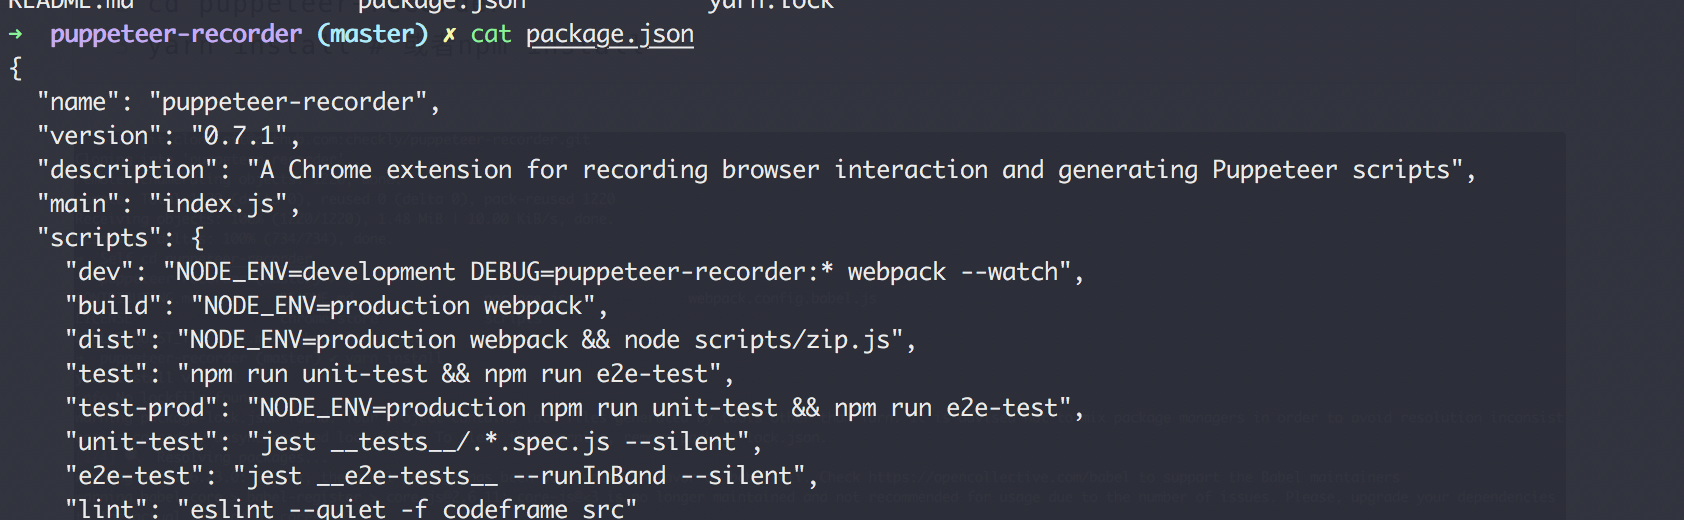Click the puppeteer-recorder directory name in prompt

pyautogui.click(x=176, y=35)
